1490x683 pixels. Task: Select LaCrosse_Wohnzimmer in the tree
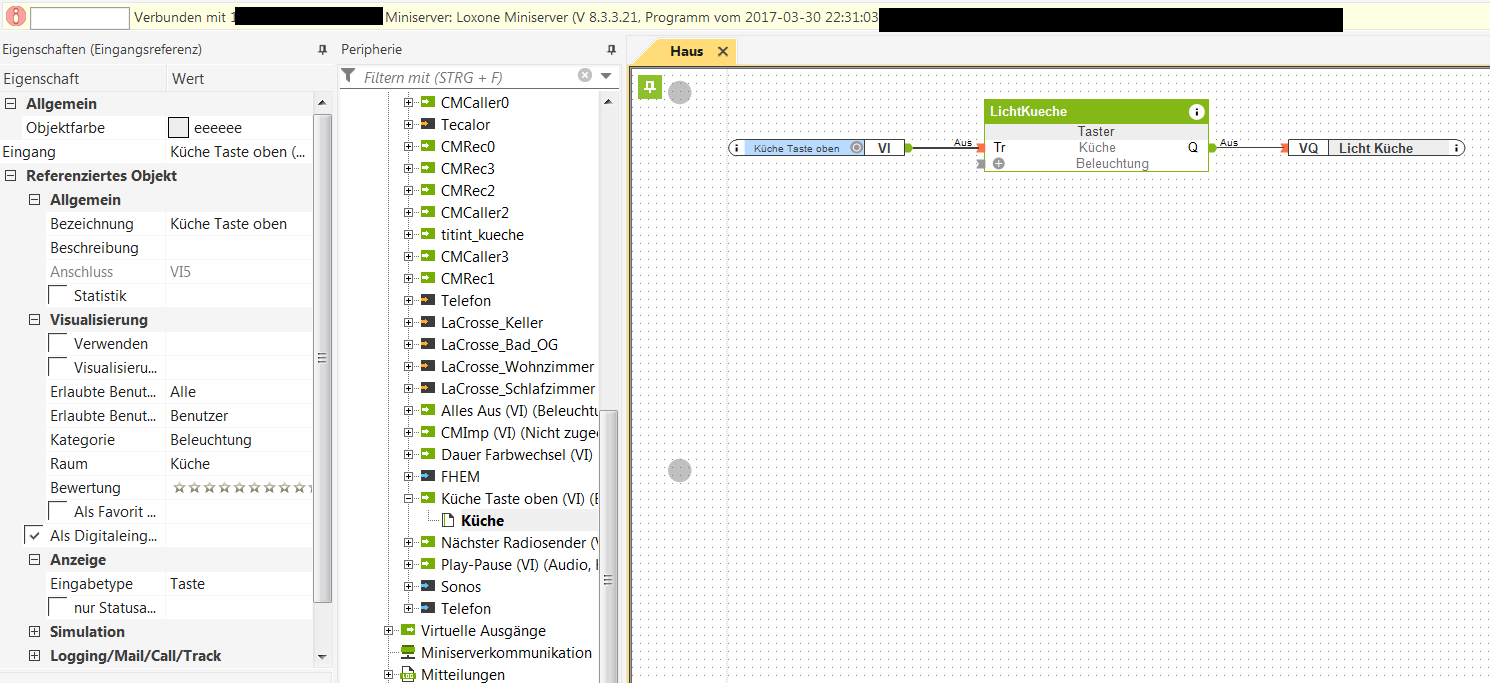point(518,367)
